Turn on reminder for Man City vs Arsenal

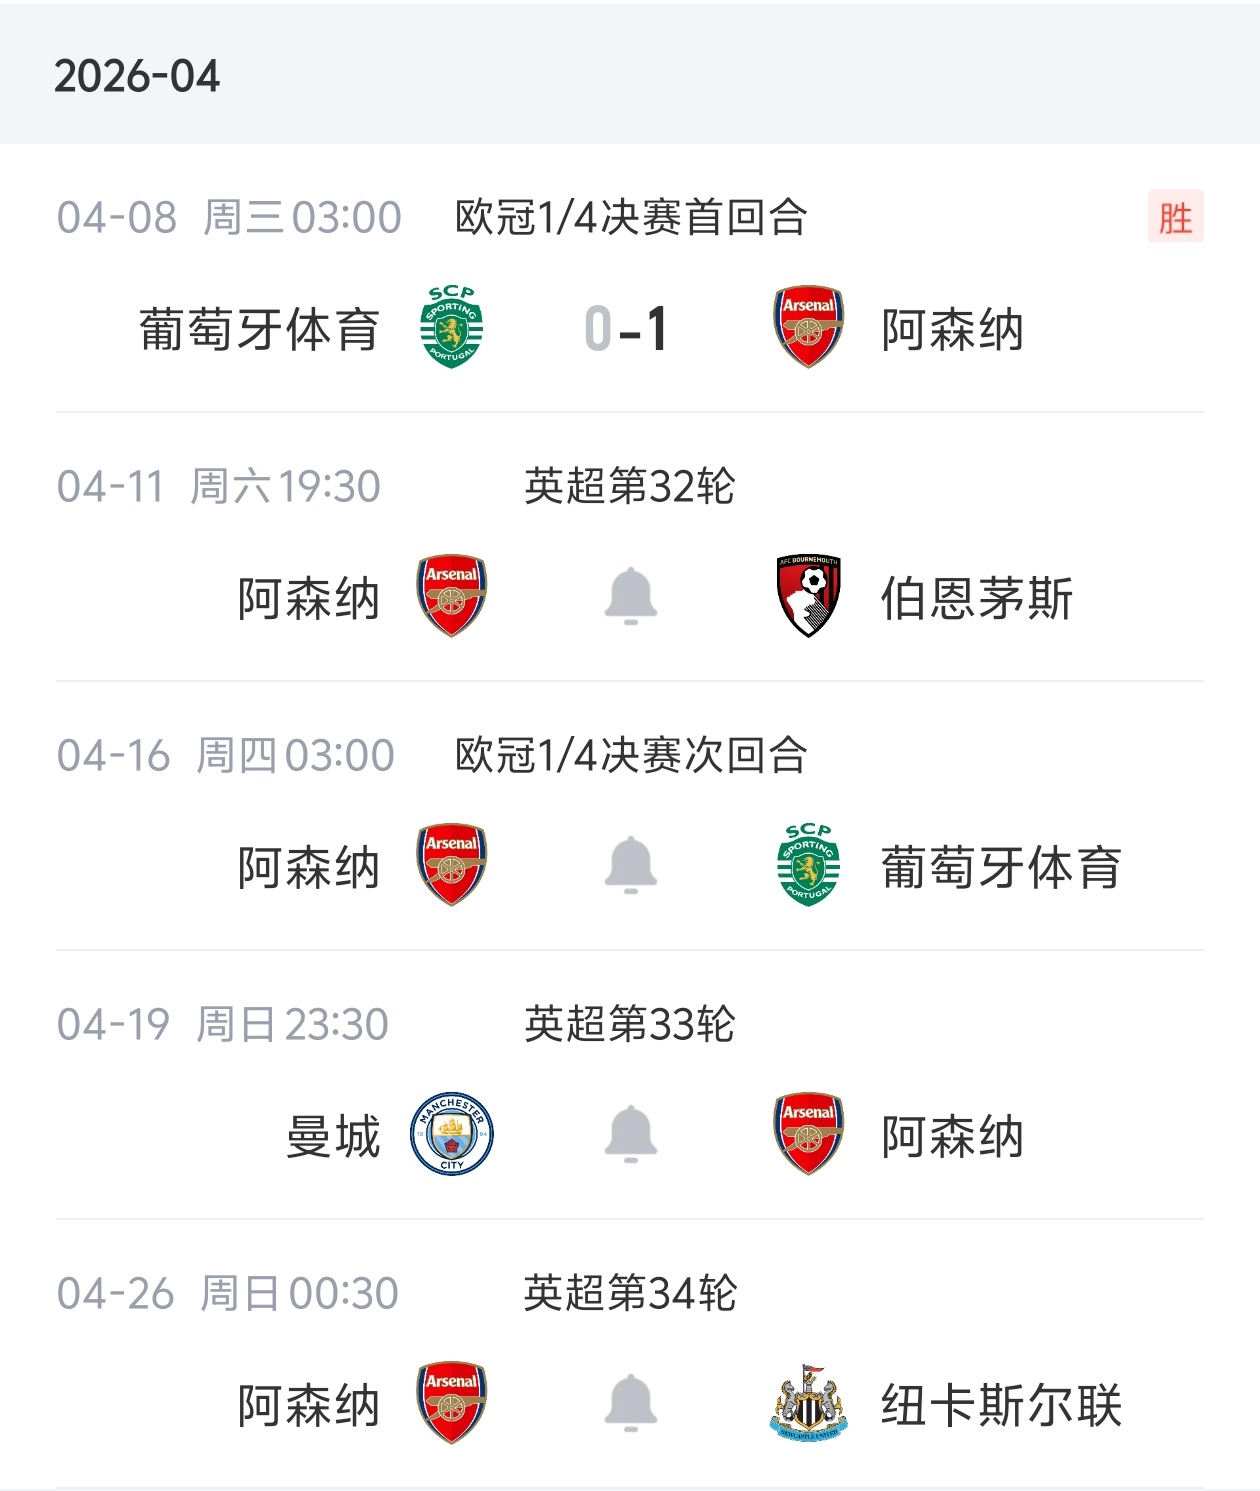click(630, 1133)
